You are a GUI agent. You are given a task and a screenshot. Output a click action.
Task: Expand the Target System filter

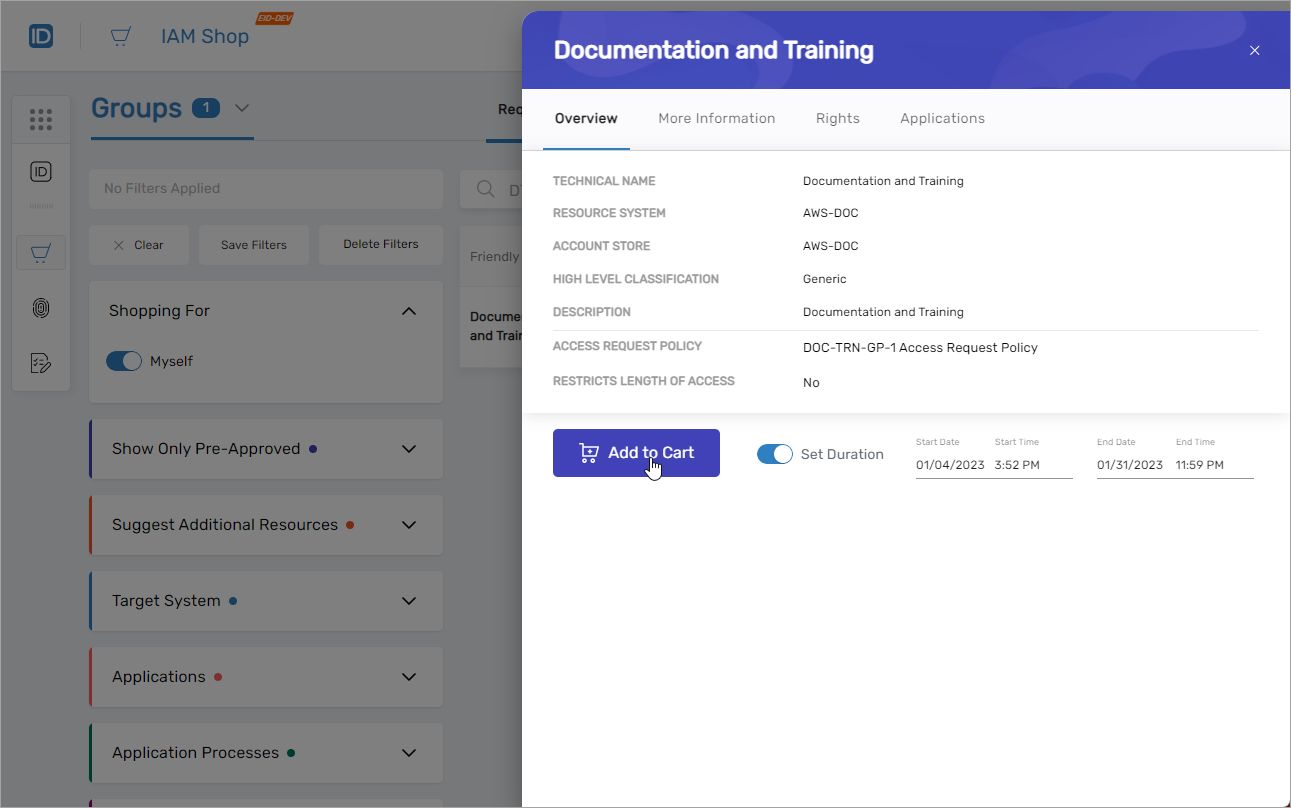click(408, 601)
